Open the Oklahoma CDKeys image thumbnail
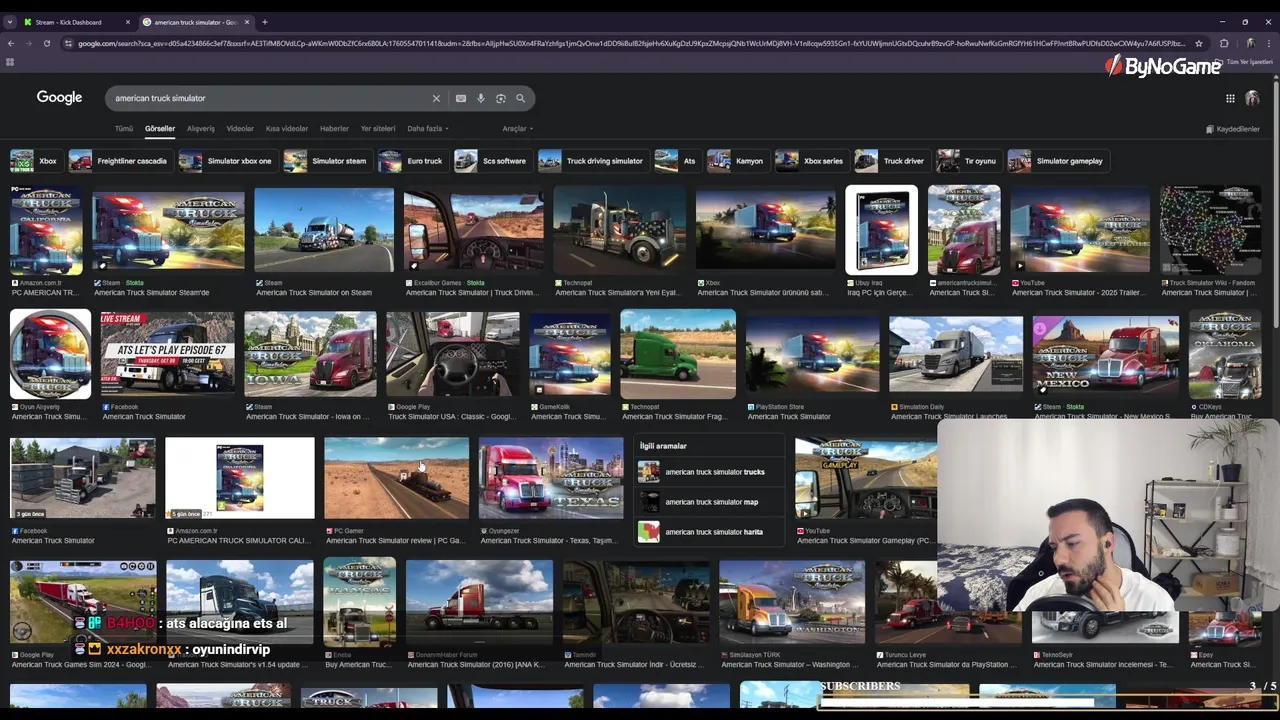Image resolution: width=1280 pixels, height=720 pixels. point(1225,355)
